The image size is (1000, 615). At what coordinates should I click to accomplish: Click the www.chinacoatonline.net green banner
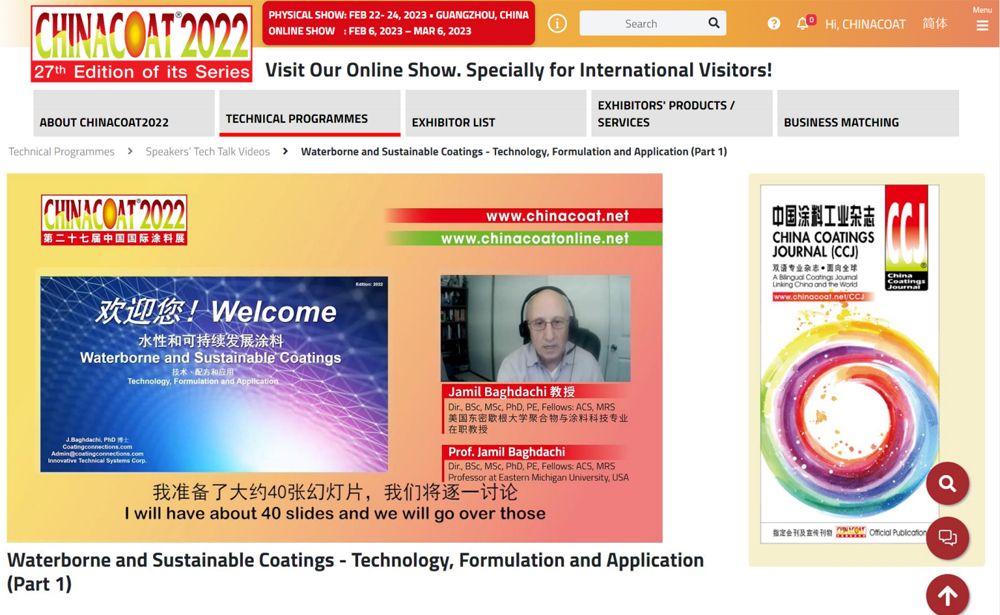point(524,238)
